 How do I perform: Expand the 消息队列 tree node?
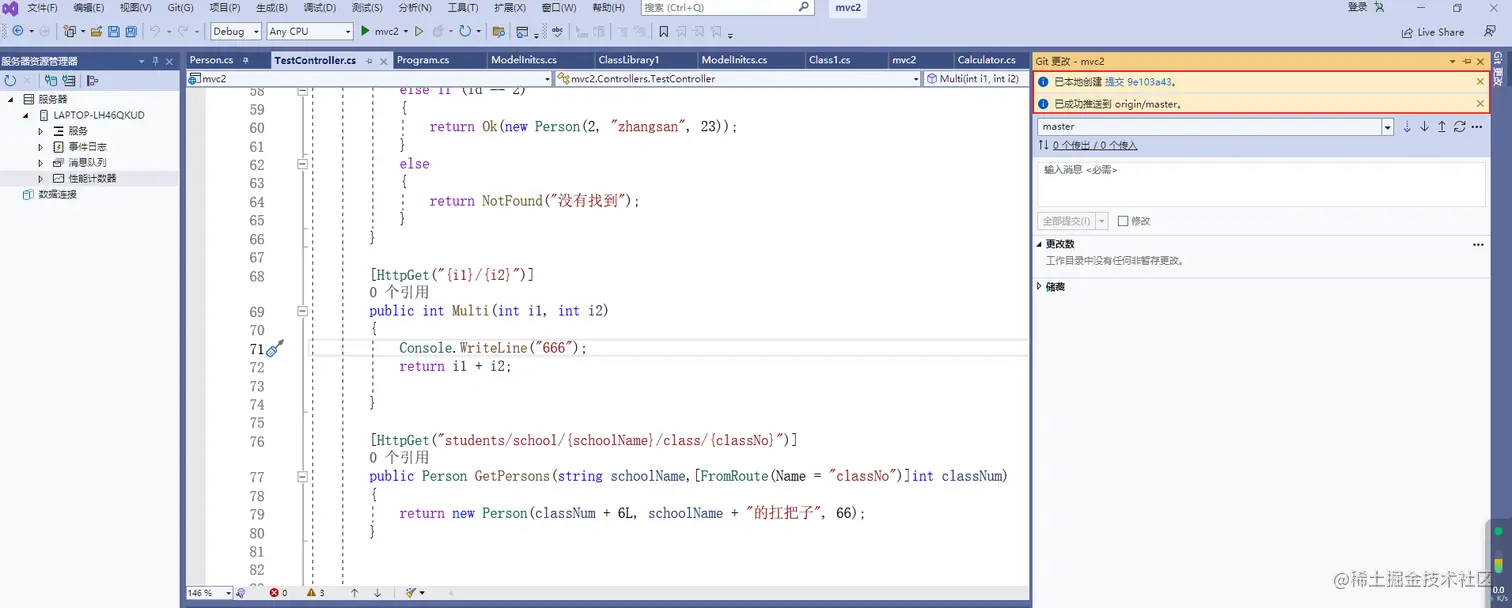[x=41, y=163]
